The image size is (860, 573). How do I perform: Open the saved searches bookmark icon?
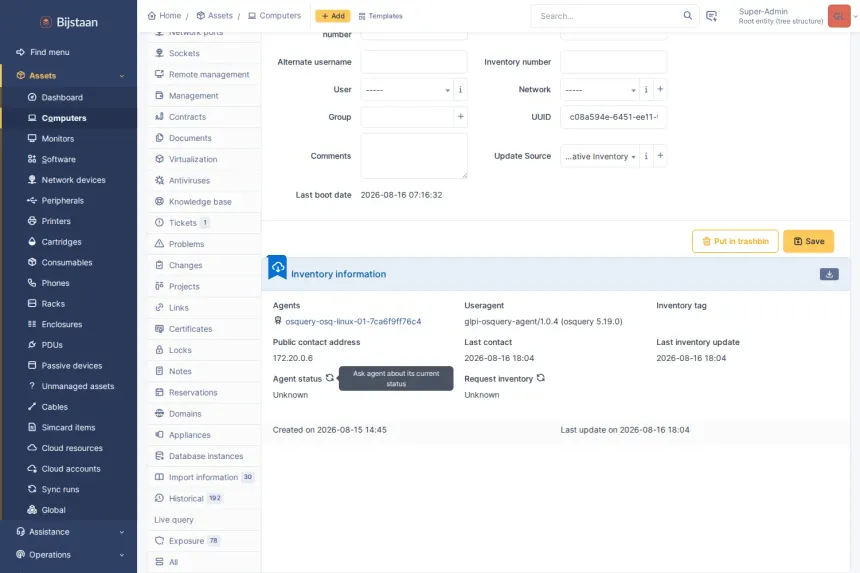pyautogui.click(x=711, y=16)
